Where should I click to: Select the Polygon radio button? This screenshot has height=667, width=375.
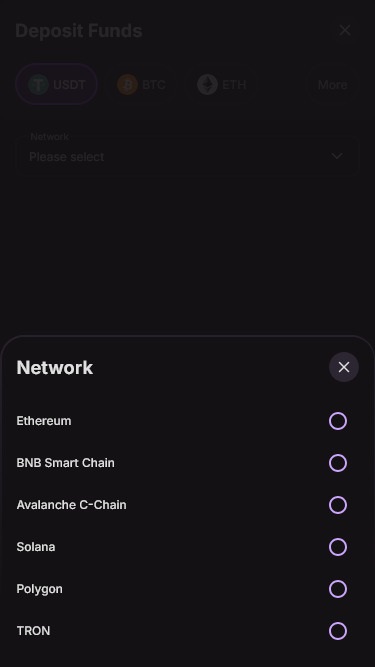[338, 589]
